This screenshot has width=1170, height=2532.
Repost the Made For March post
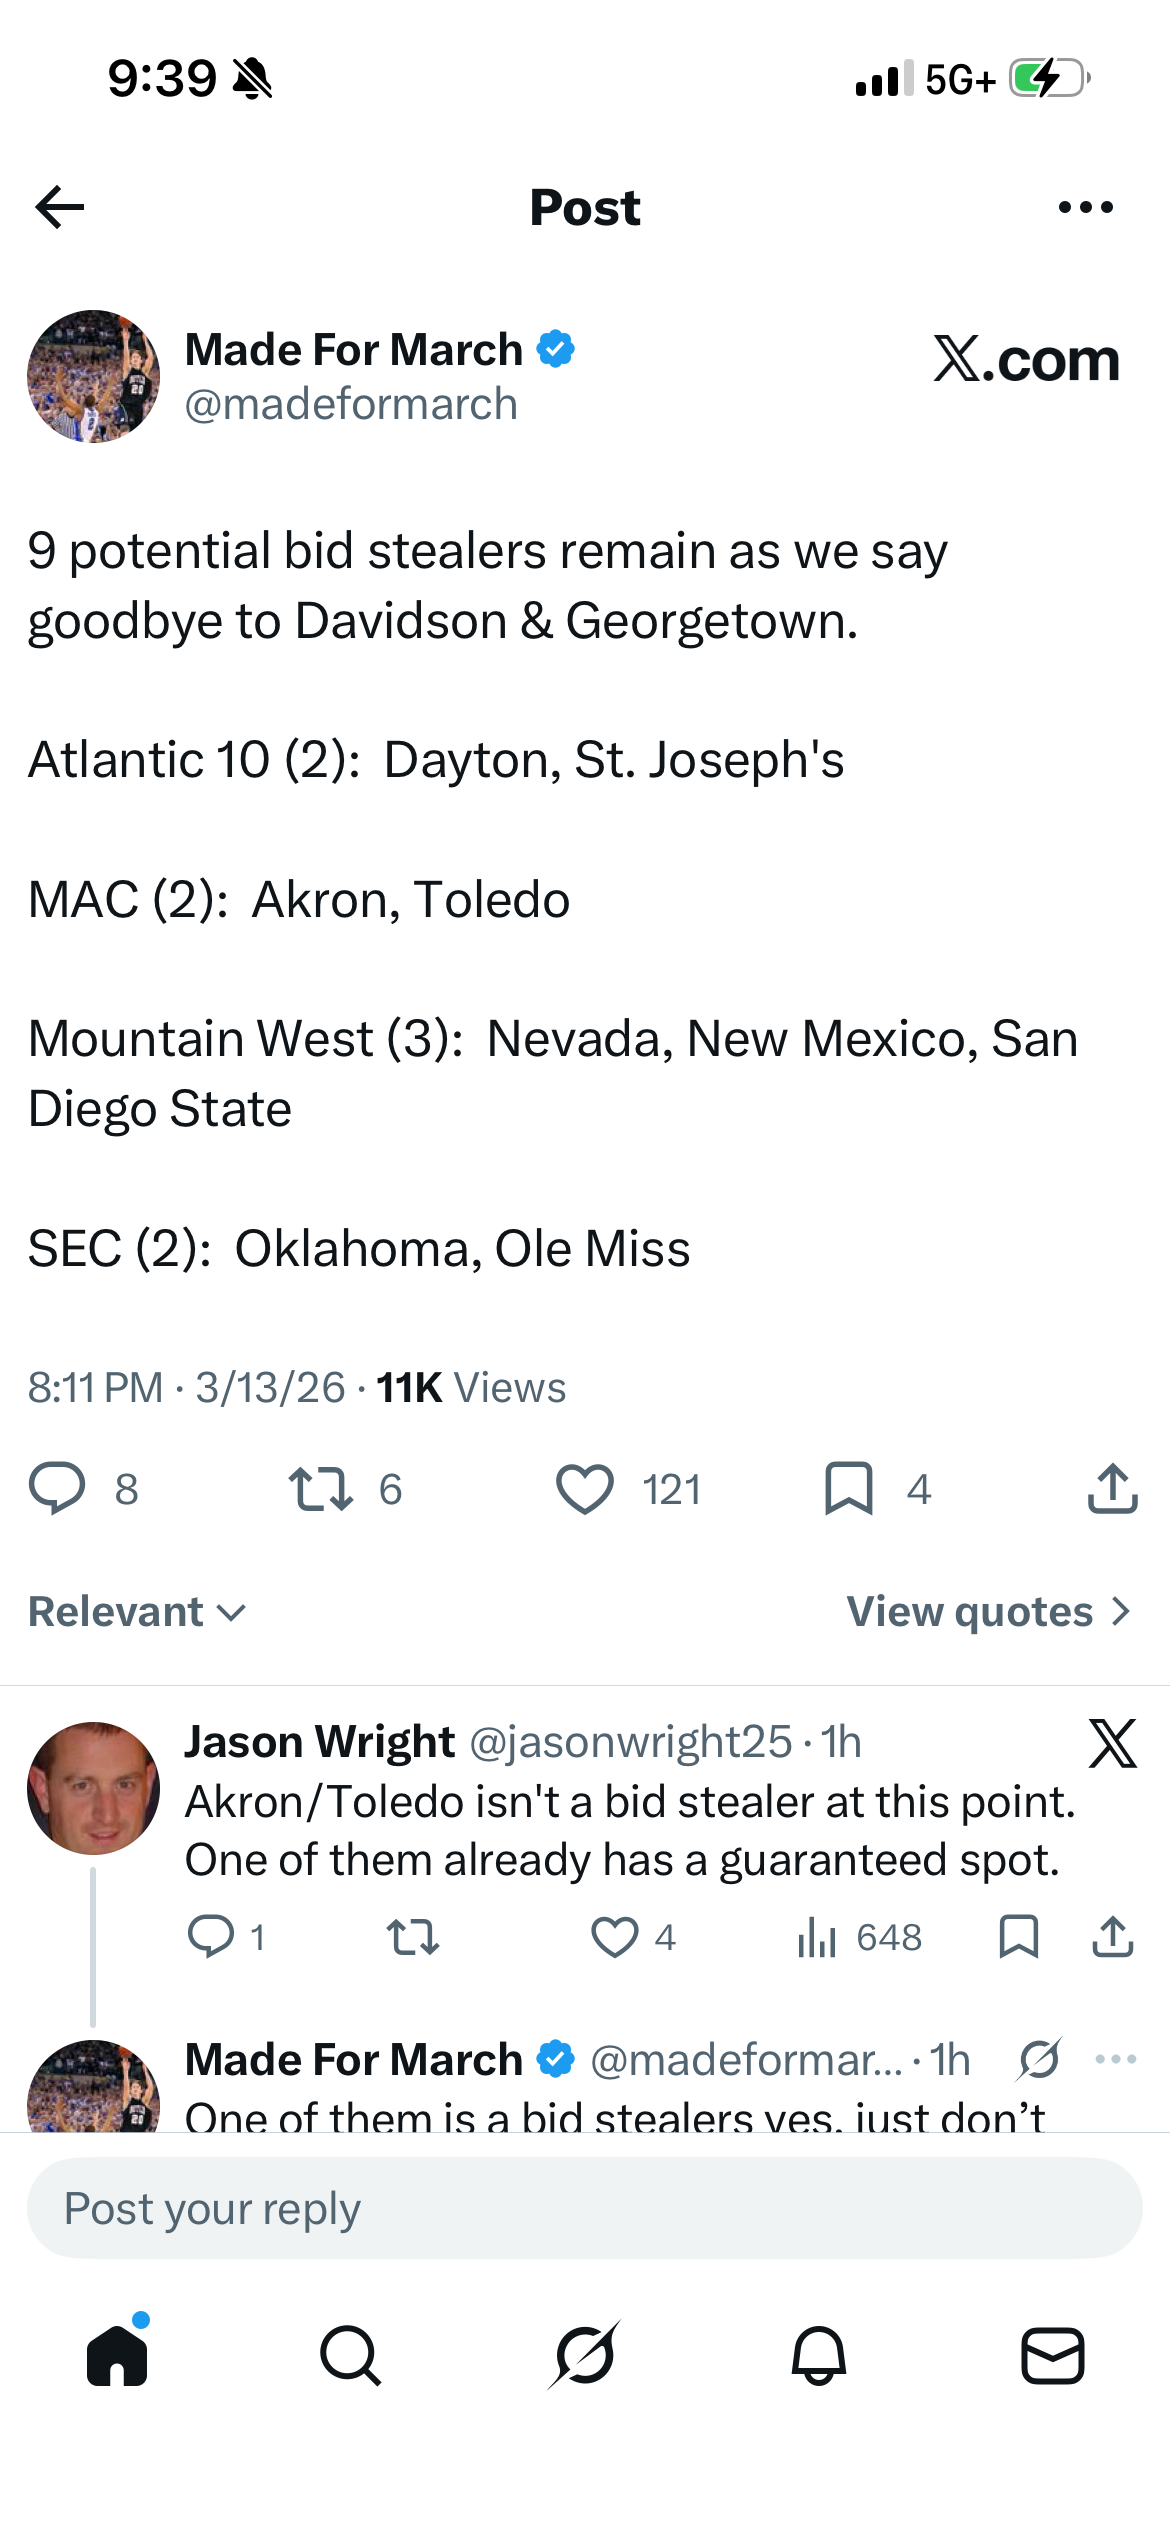tap(320, 1489)
